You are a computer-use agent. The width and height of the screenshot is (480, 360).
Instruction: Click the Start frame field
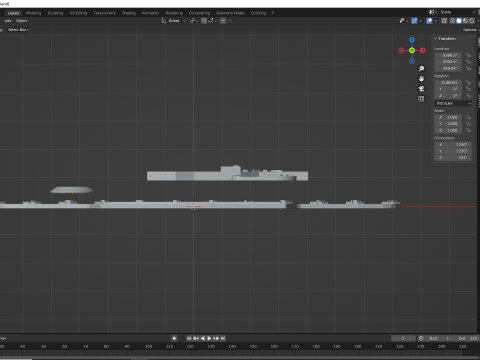pos(439,338)
